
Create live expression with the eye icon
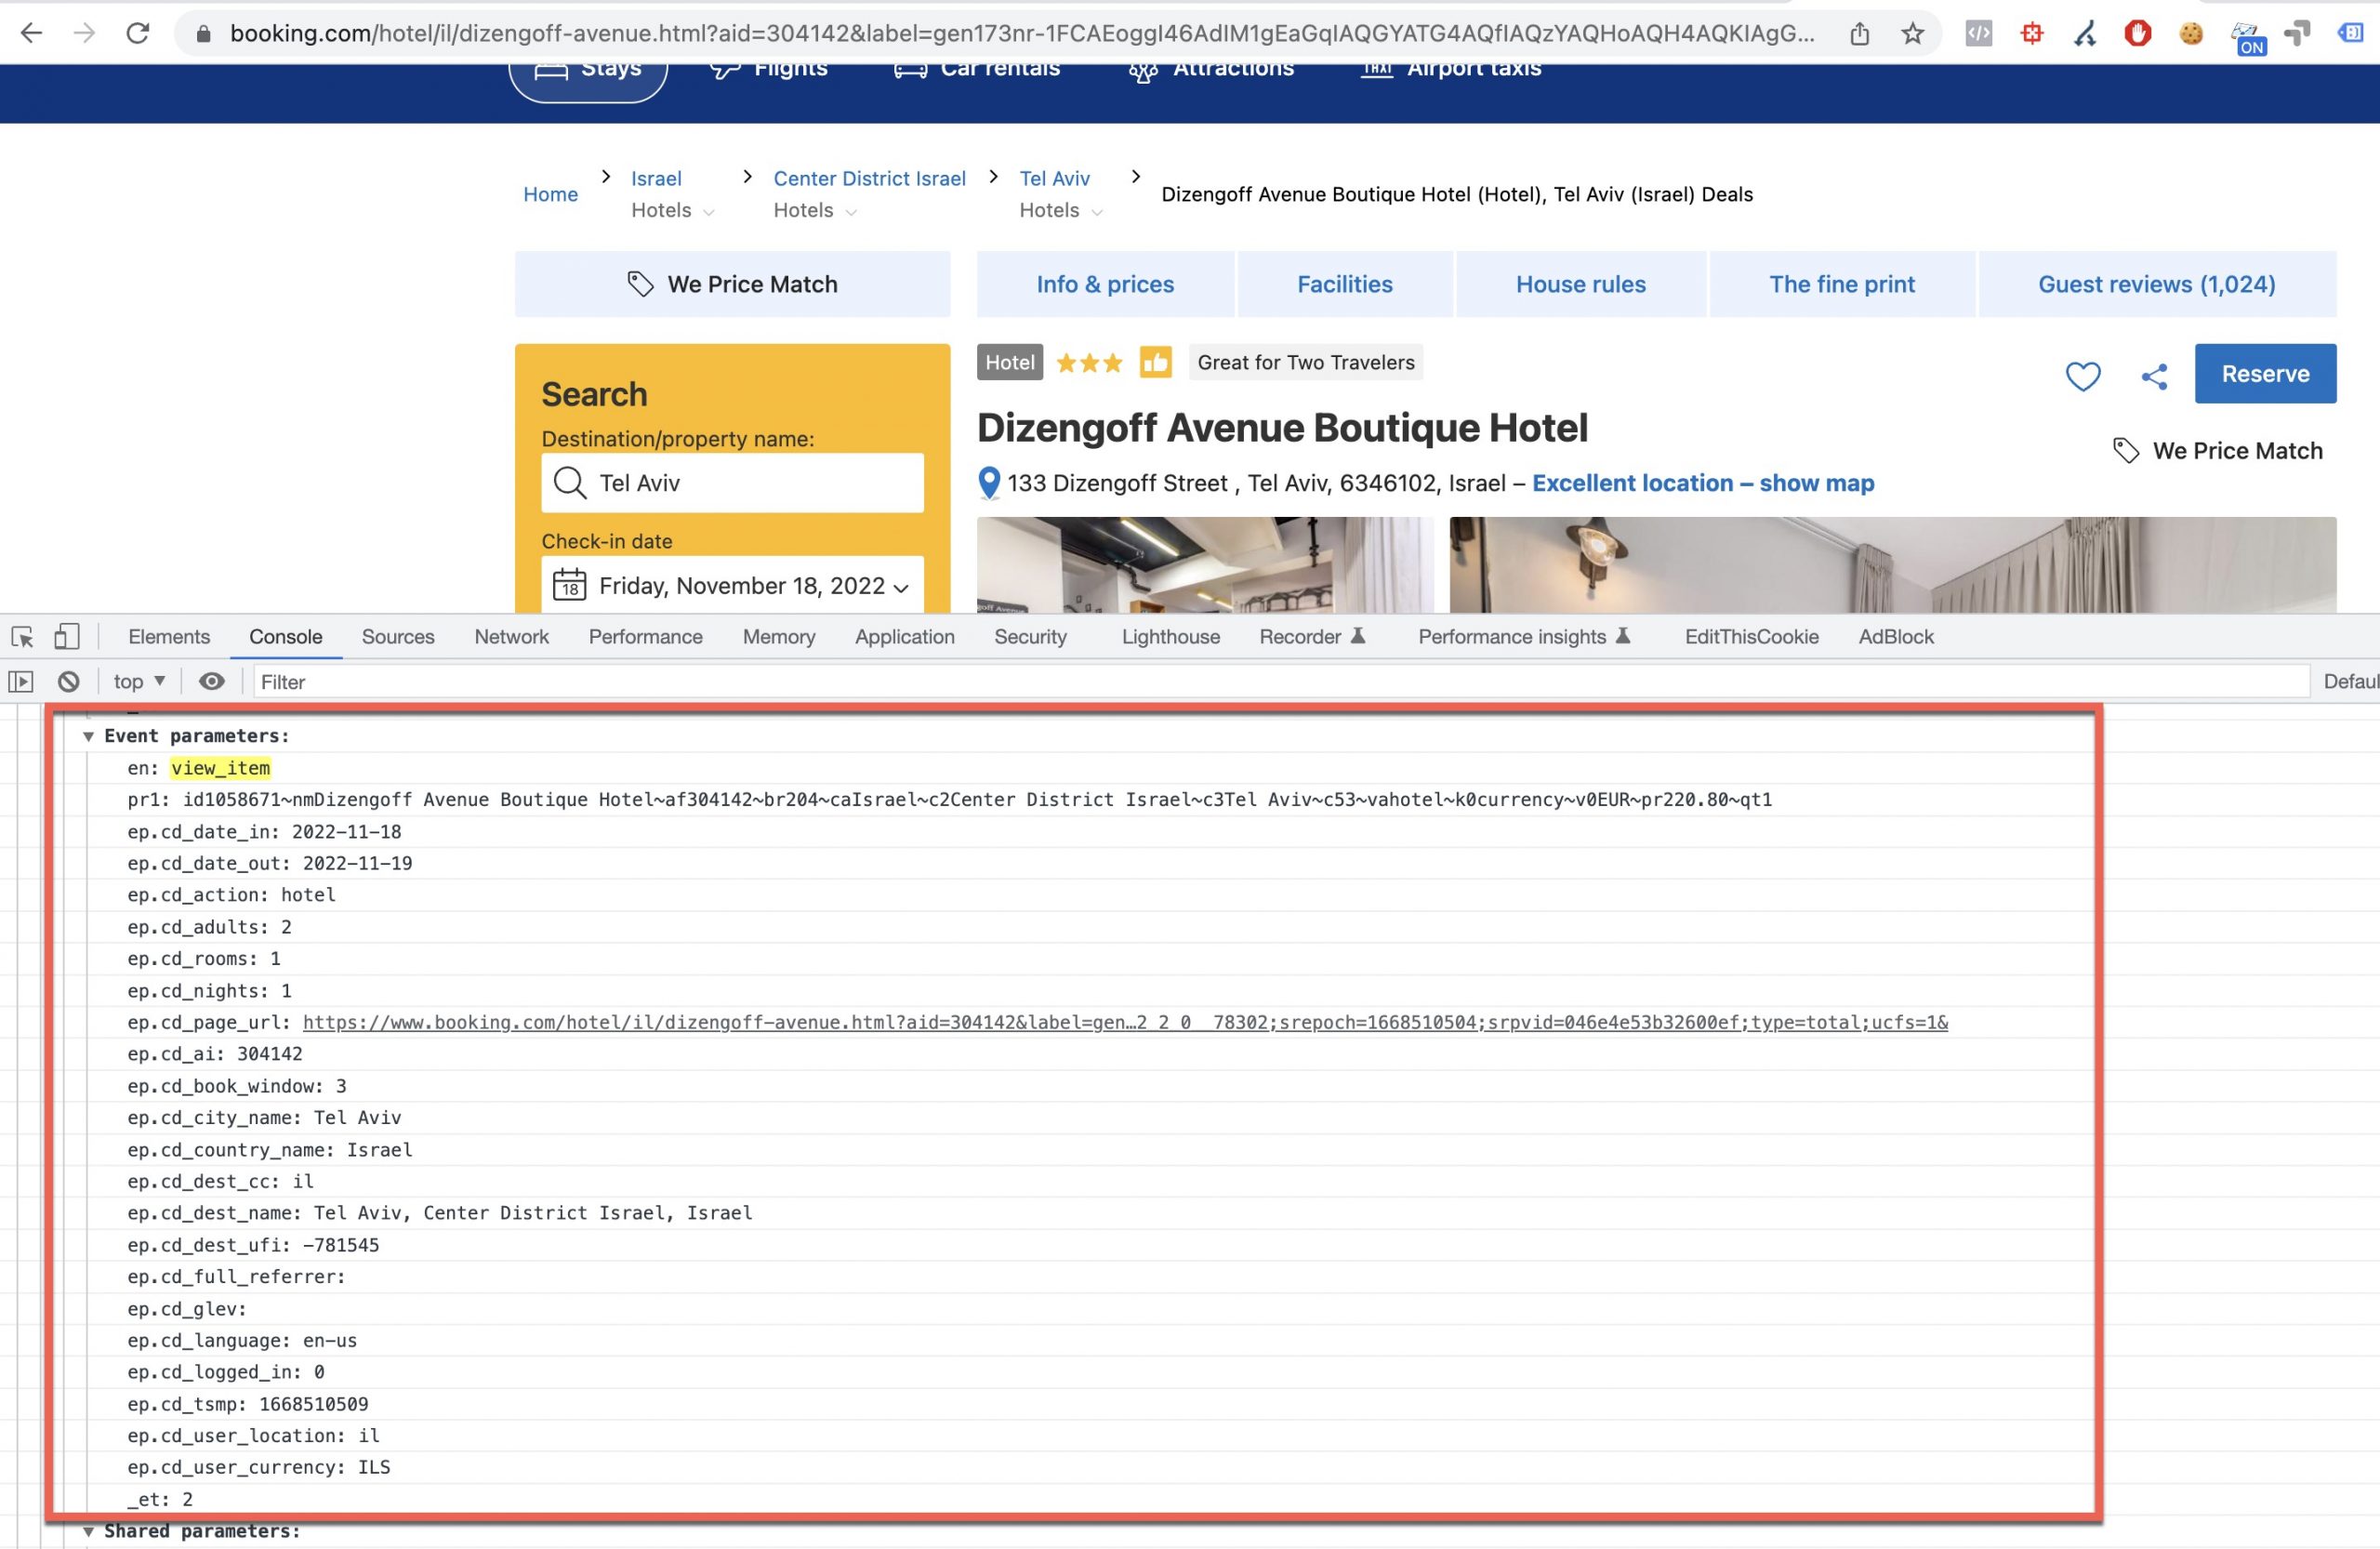pos(211,682)
